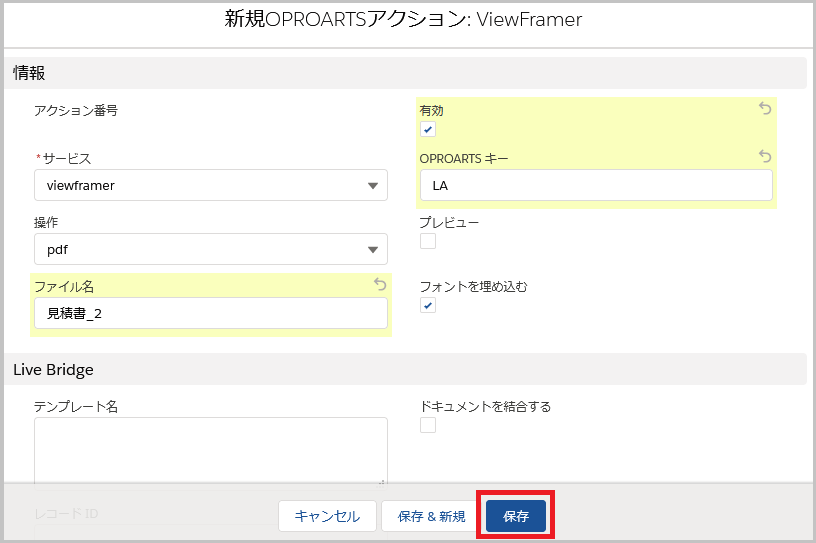Uncheck the 有効 checkbox
816x543 pixels.
(428, 130)
